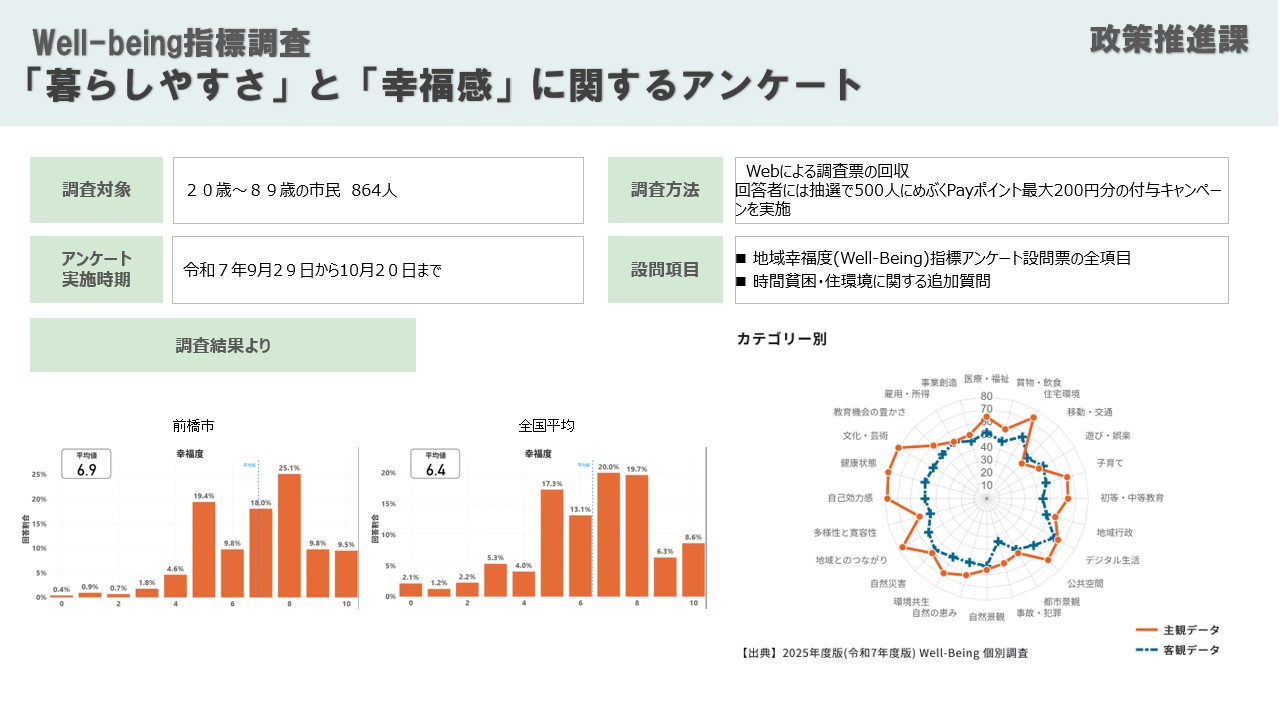
Task: Select the survey period date text box
Action: point(377,269)
